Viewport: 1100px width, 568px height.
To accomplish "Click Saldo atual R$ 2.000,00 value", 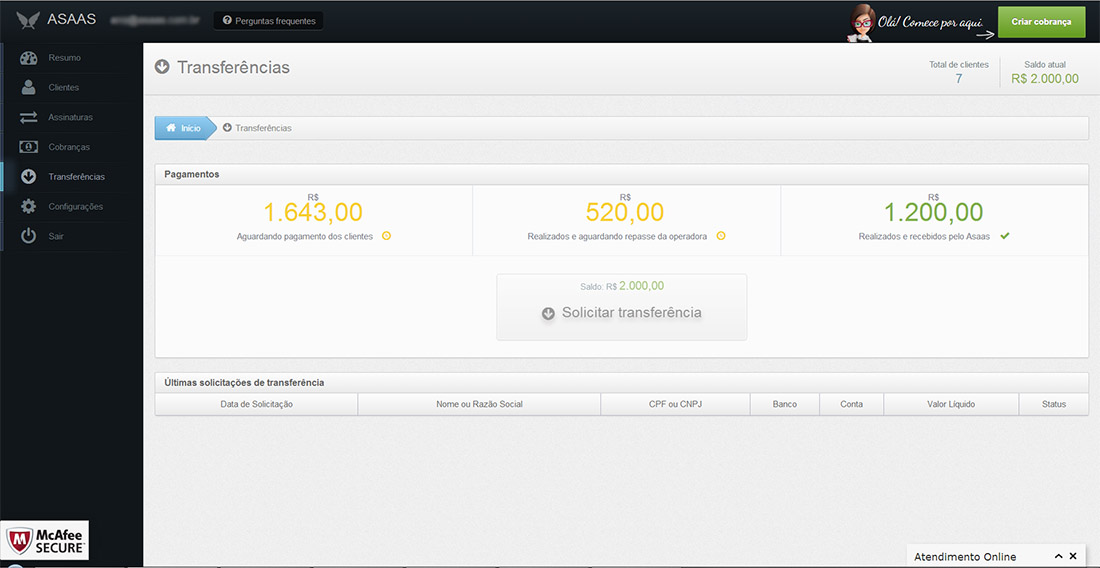I will click(1045, 79).
